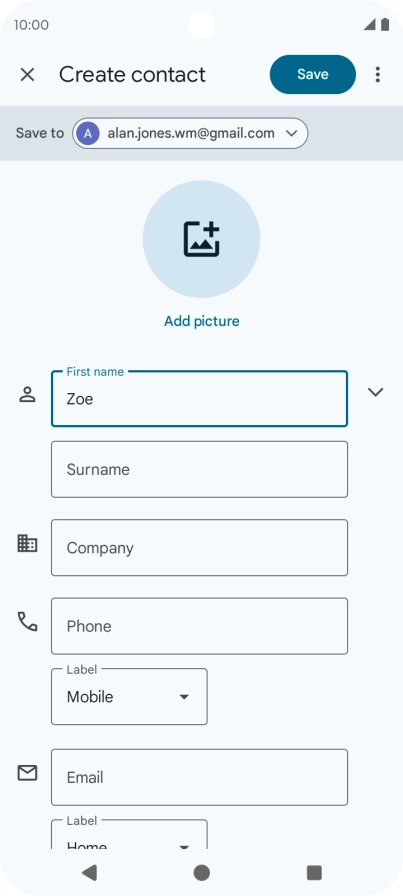The image size is (403, 896).
Task: Open the three-dot overflow menu
Action: 377,74
